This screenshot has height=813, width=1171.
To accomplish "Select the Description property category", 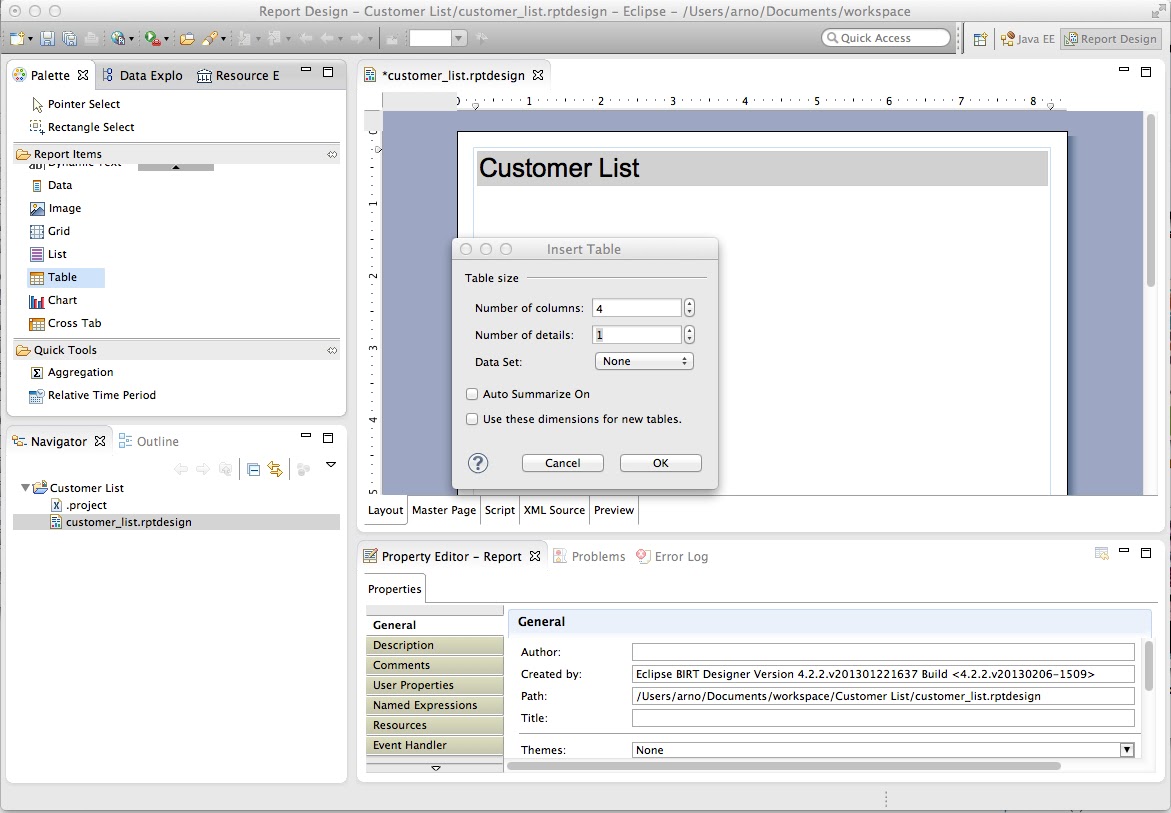I will 435,645.
